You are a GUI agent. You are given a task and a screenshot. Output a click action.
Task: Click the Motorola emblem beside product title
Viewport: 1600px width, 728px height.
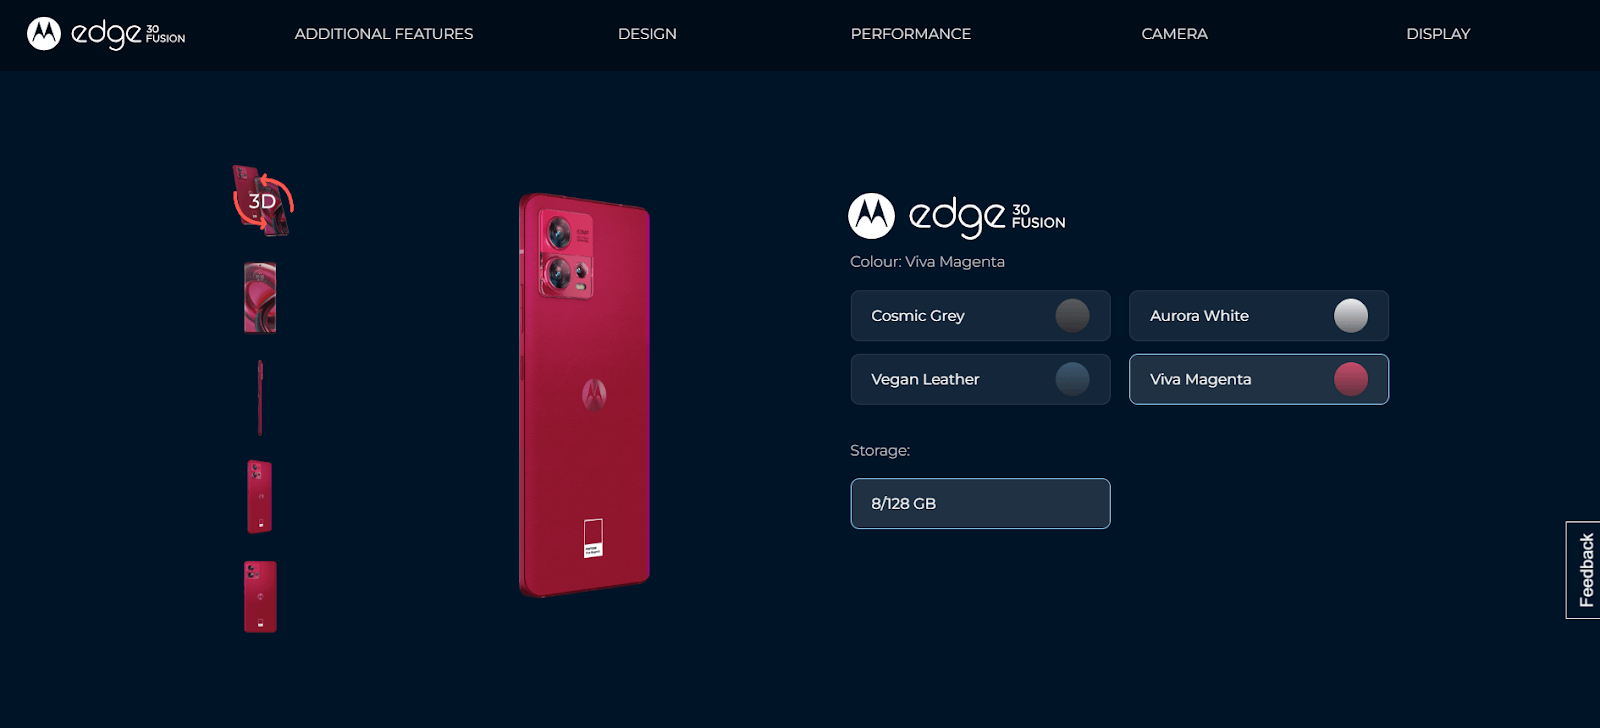(871, 216)
